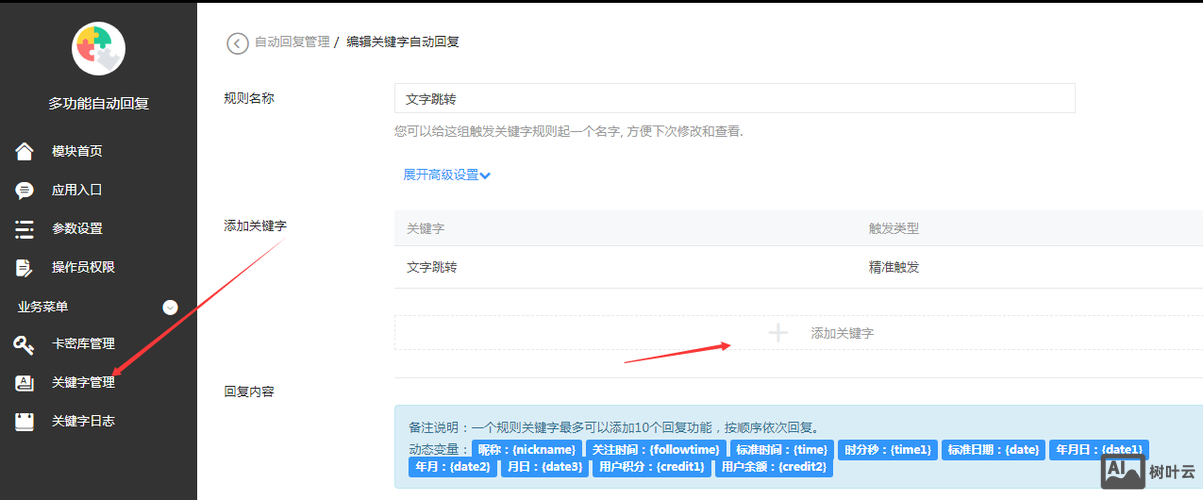
Task: Click the 多功能自动回复 module title
Action: click(x=99, y=103)
